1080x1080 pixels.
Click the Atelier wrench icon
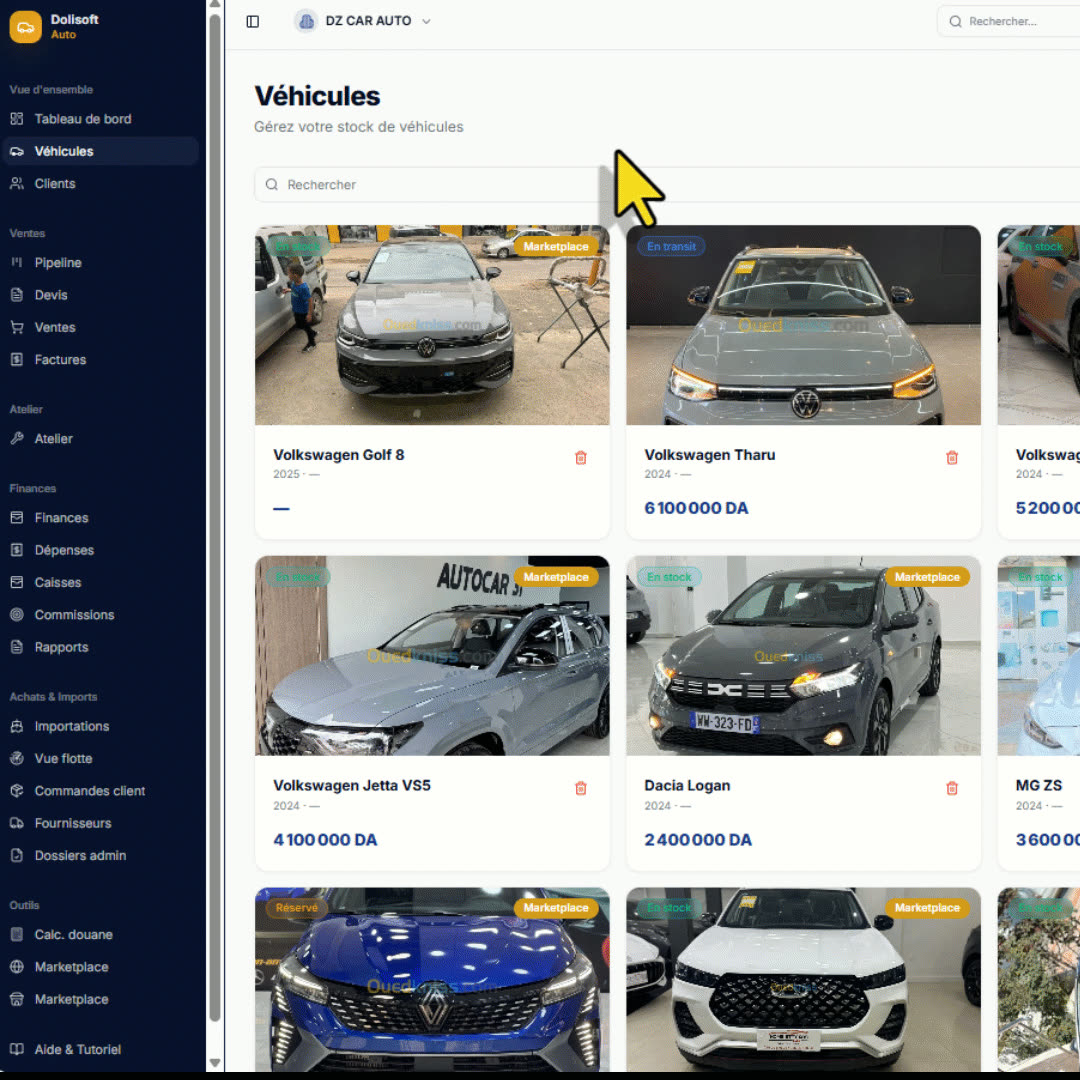pos(17,439)
